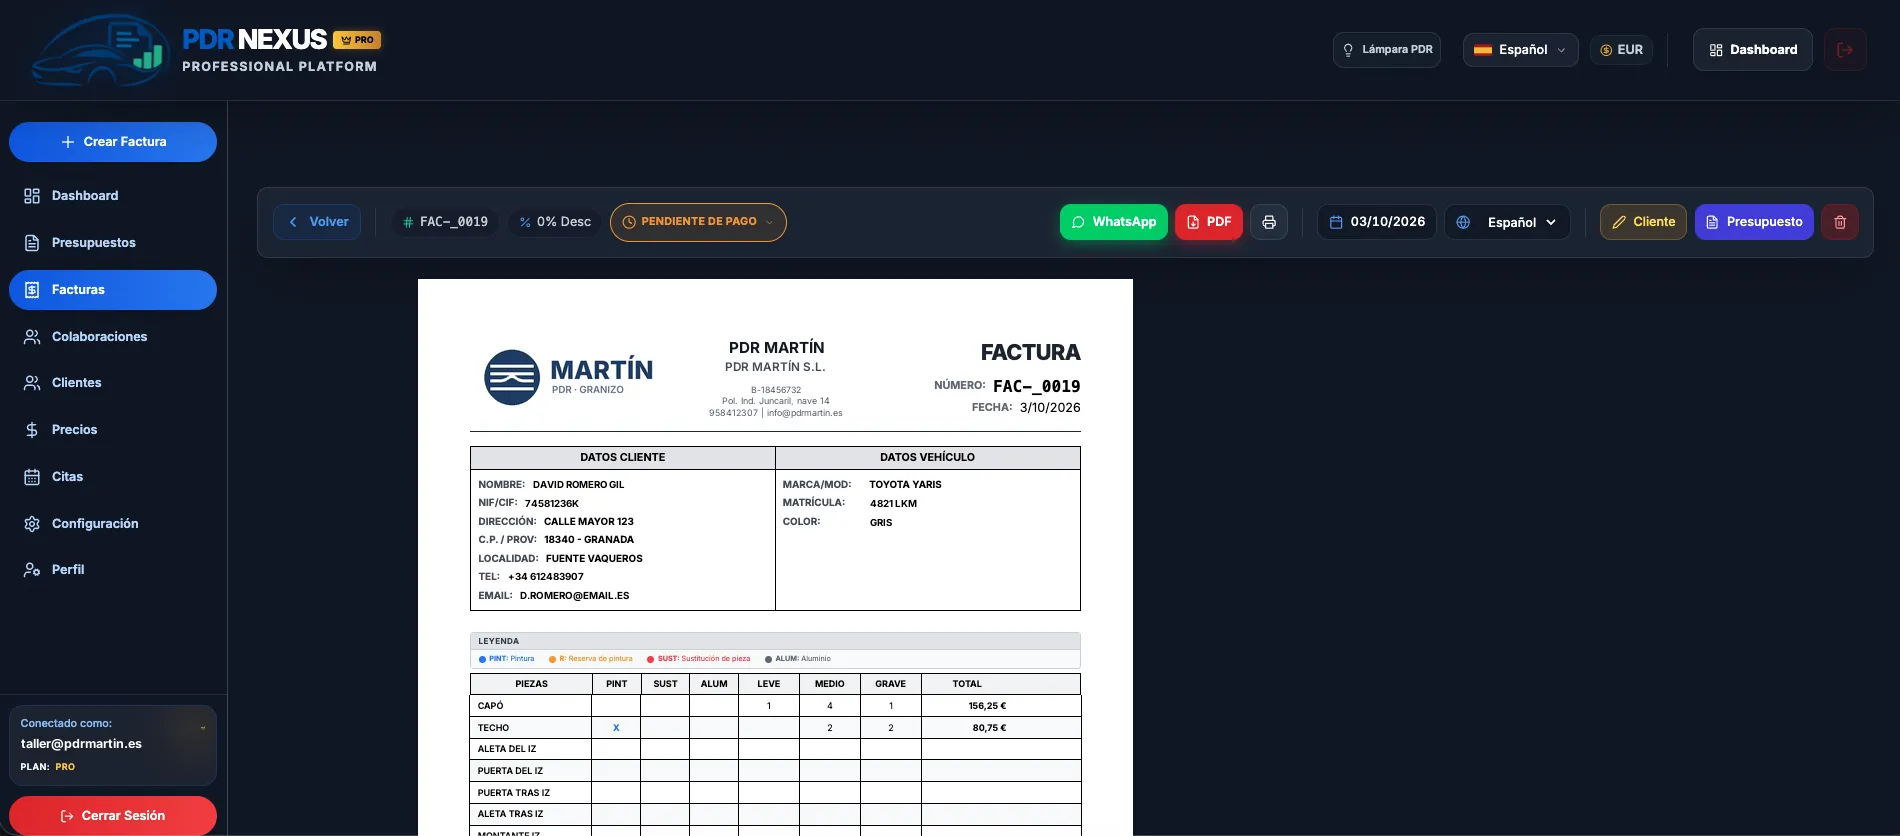Expand the connected account chevron
This screenshot has height=836, width=1900.
point(203,728)
